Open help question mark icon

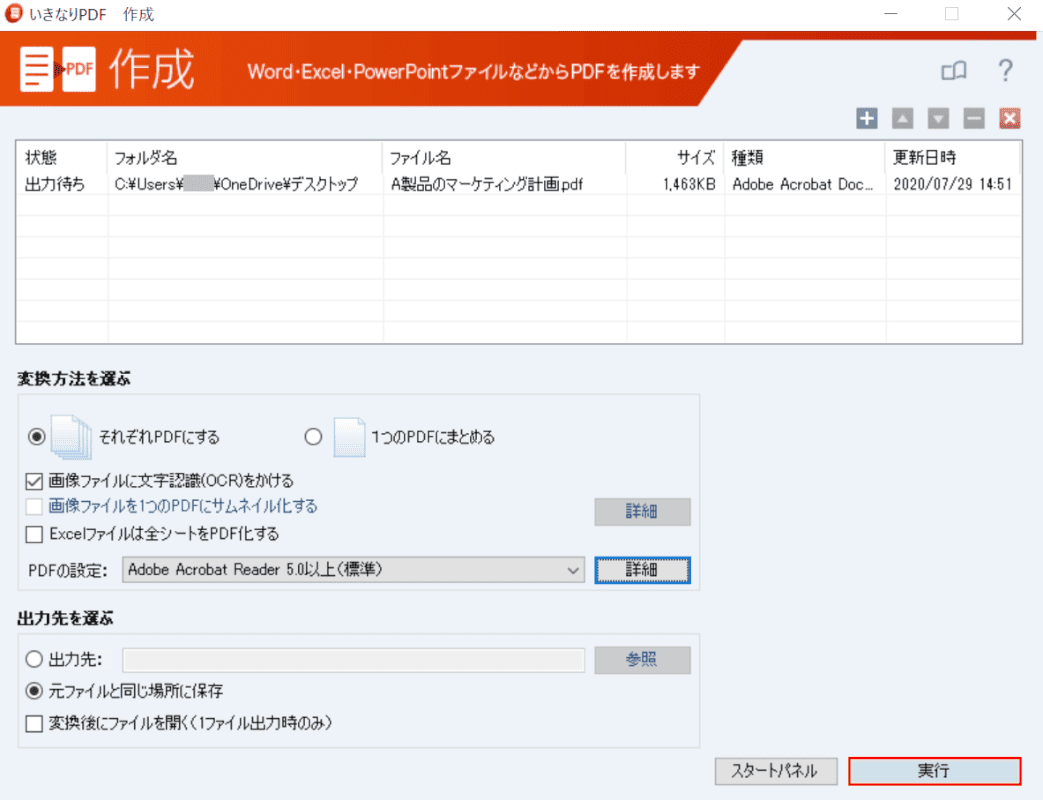(1006, 70)
